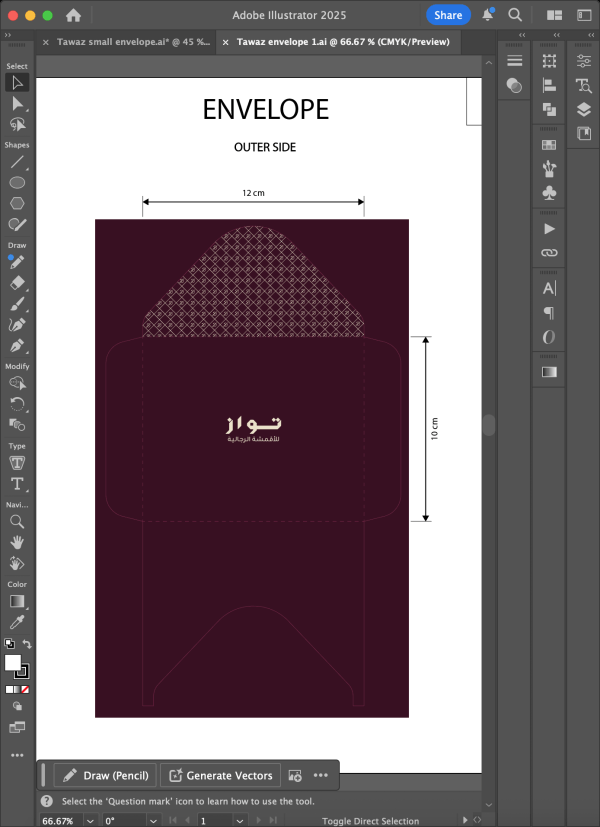Select the Rotate View tool
Viewport: 600px width, 827px height.
point(17,563)
